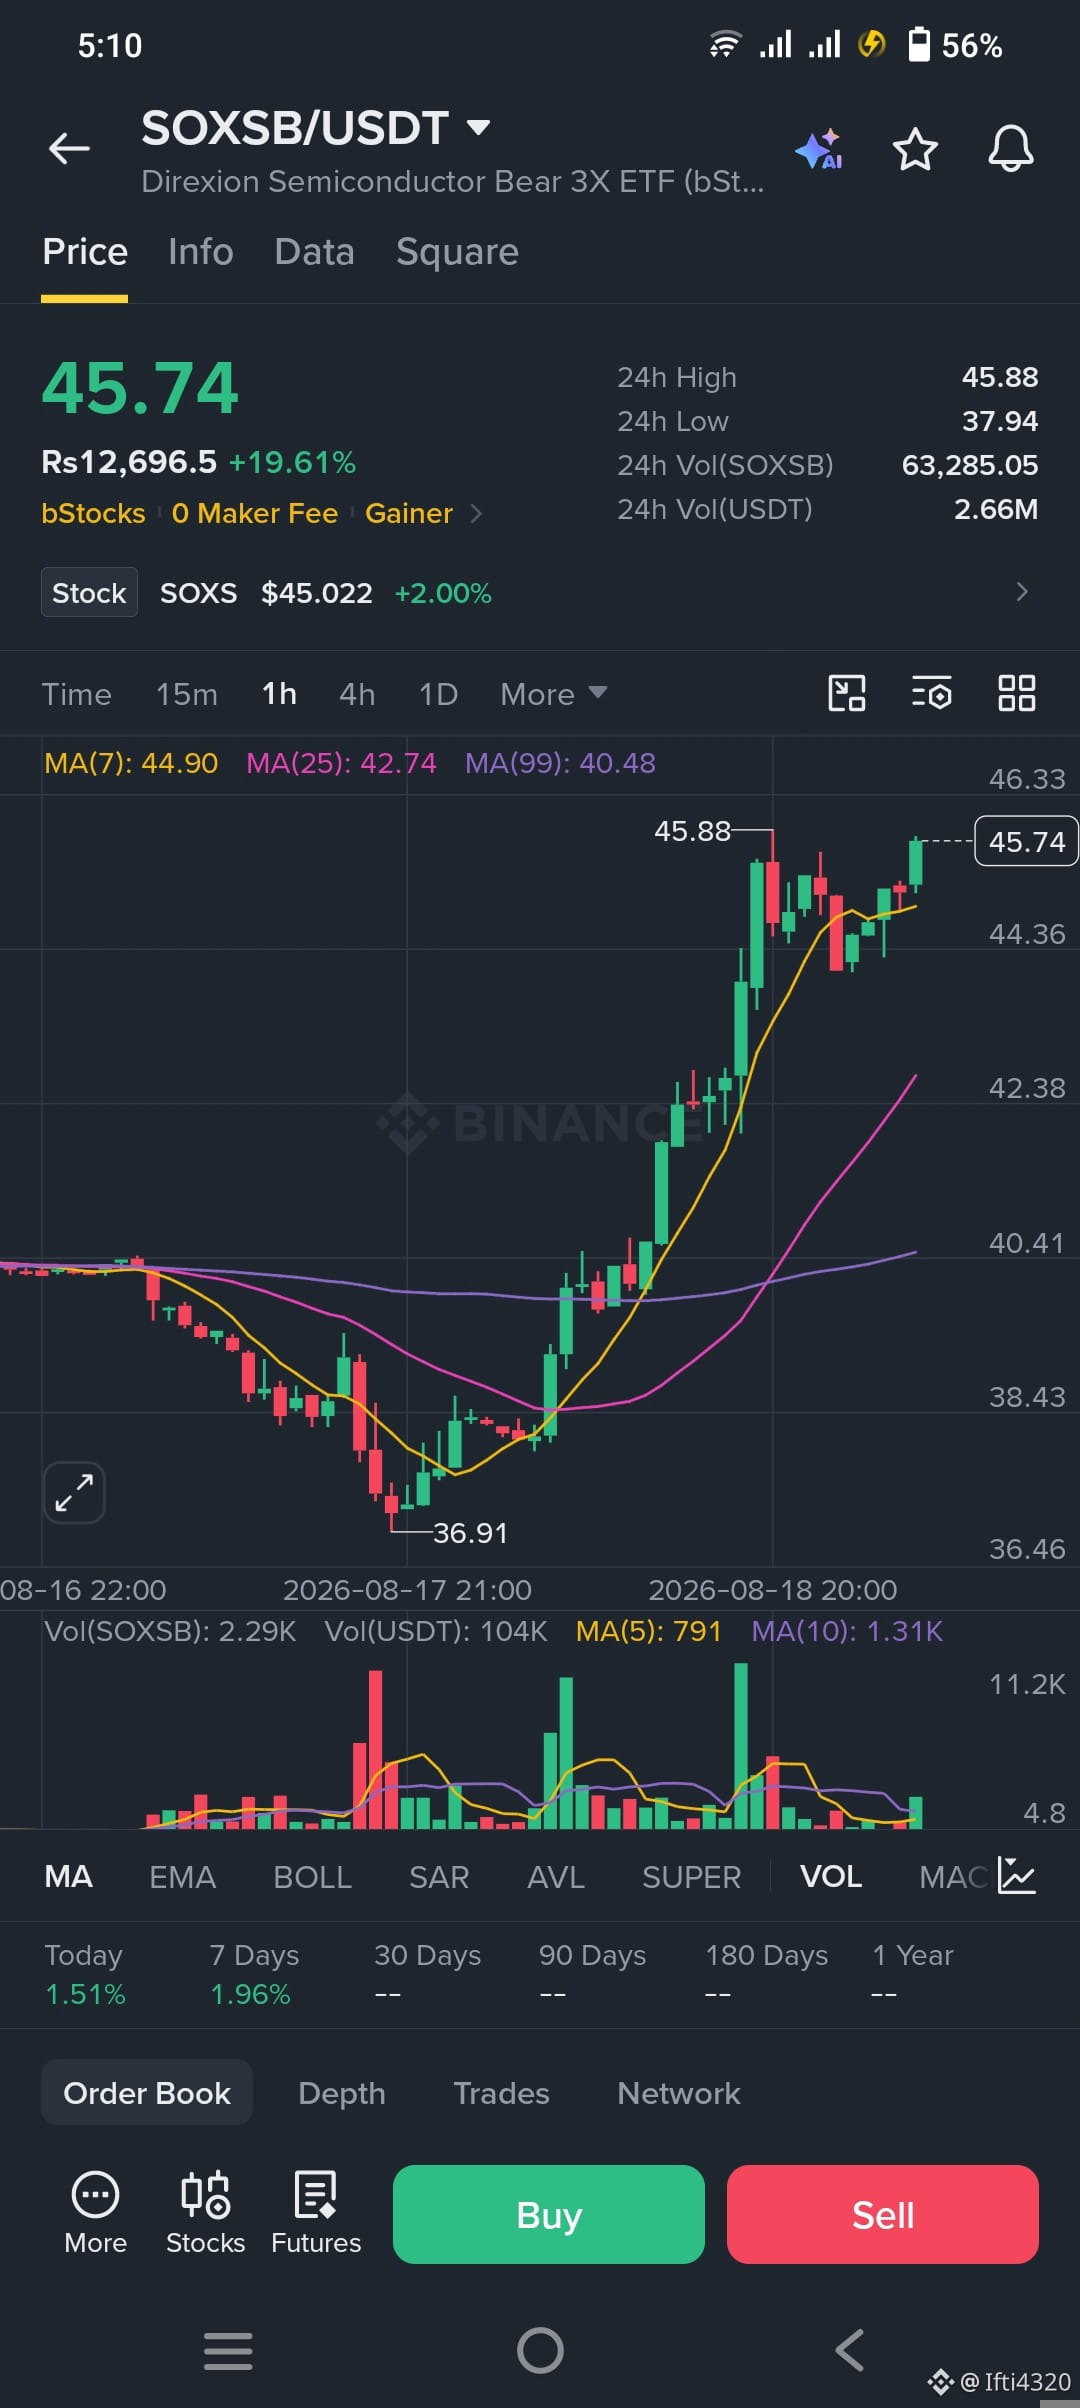Open the More options icon

pos(95,2214)
